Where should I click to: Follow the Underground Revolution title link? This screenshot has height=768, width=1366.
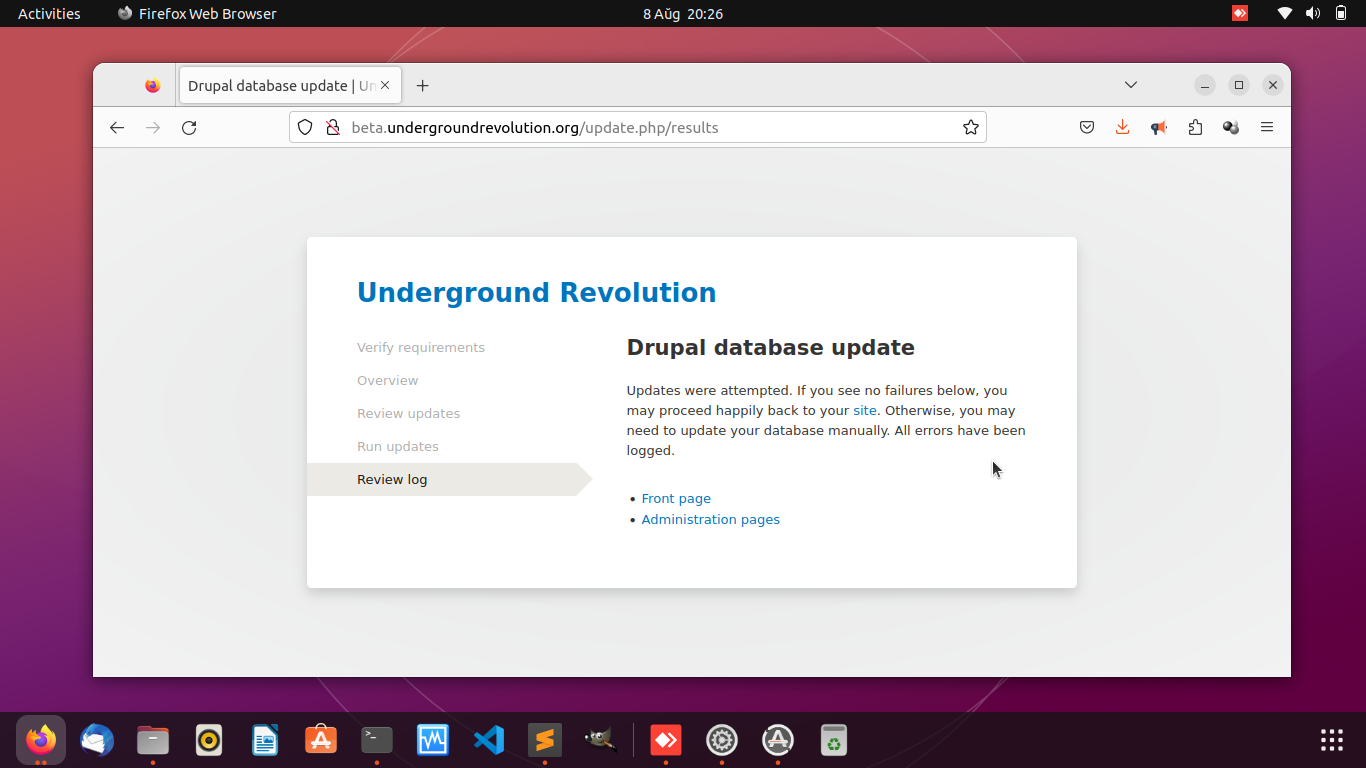tap(536, 292)
